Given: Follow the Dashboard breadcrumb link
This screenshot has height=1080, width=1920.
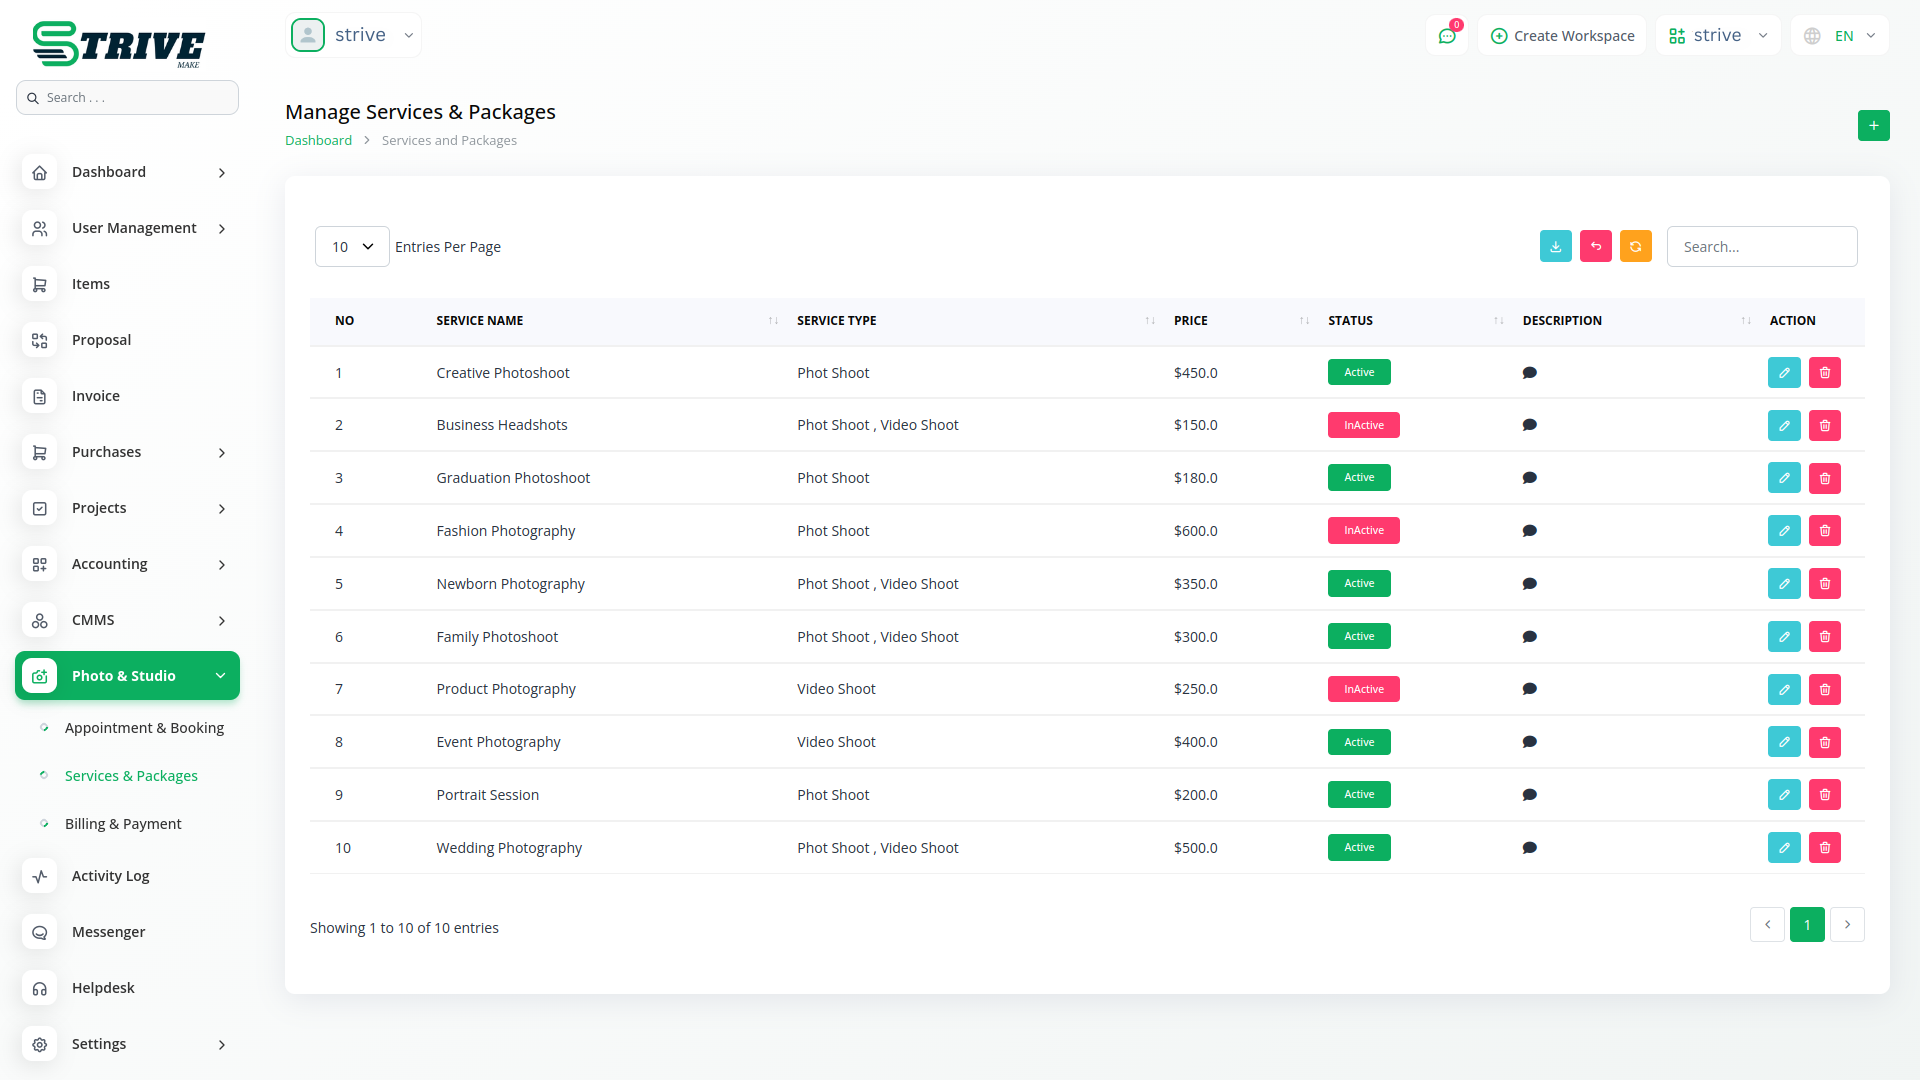Looking at the screenshot, I should point(318,141).
